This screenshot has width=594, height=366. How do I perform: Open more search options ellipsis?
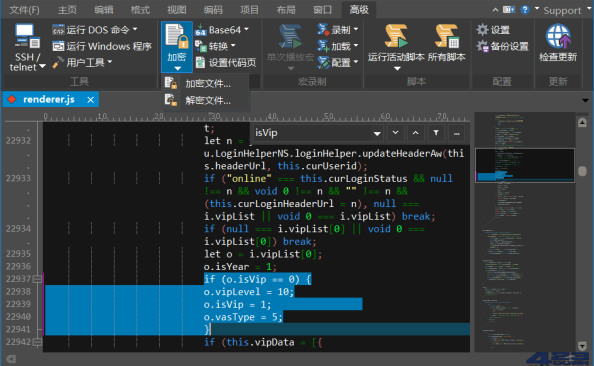[456, 133]
